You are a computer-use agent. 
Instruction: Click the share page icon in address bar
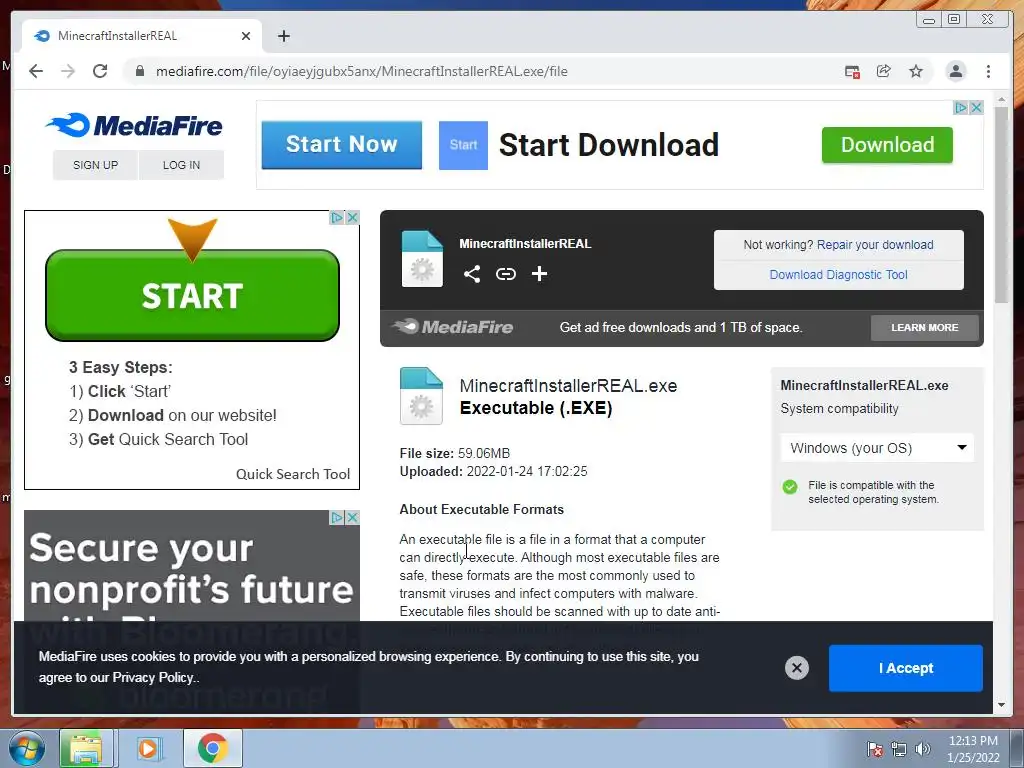[x=884, y=71]
